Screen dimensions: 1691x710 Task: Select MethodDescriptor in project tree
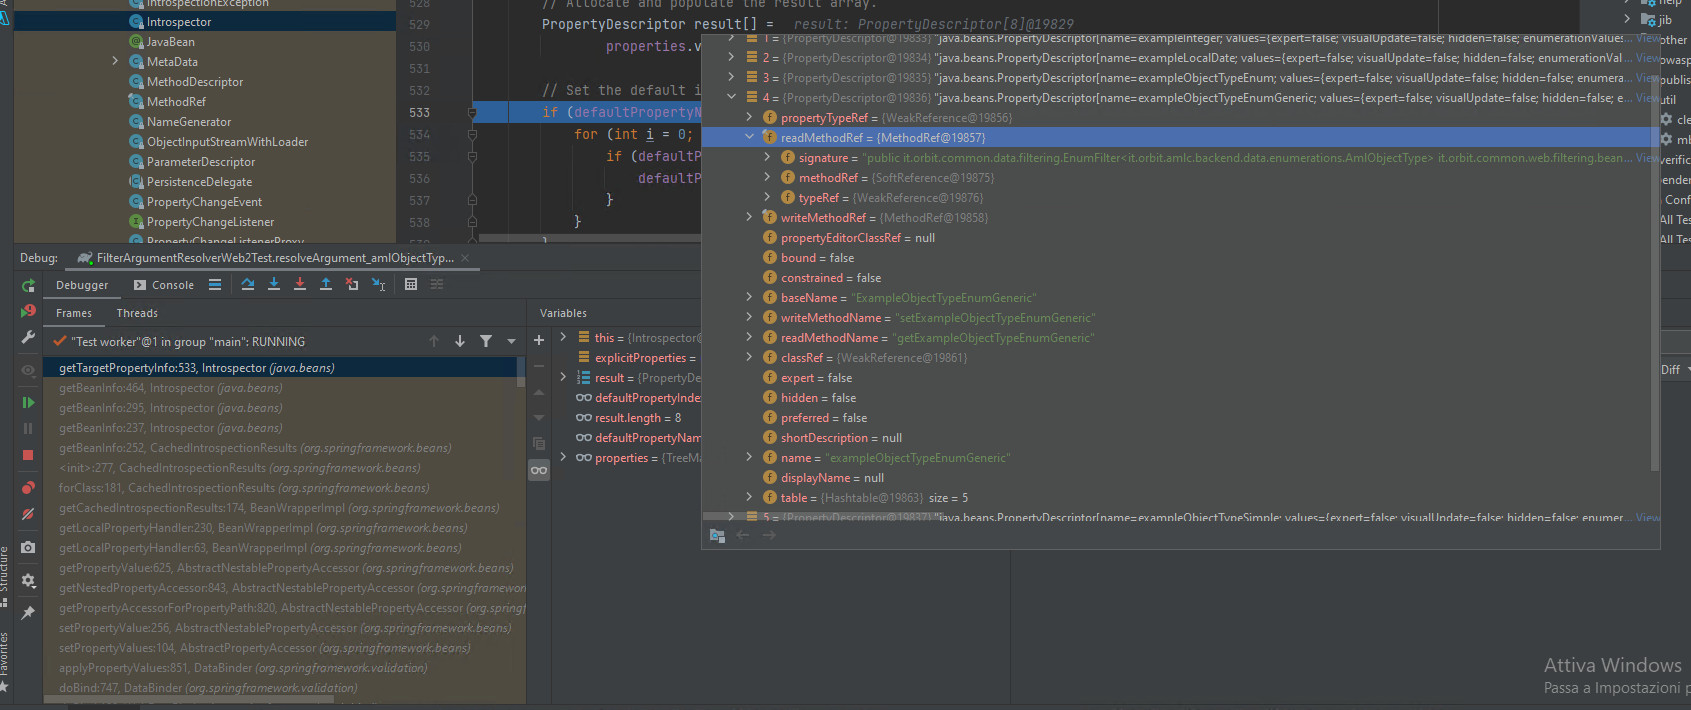(x=194, y=82)
